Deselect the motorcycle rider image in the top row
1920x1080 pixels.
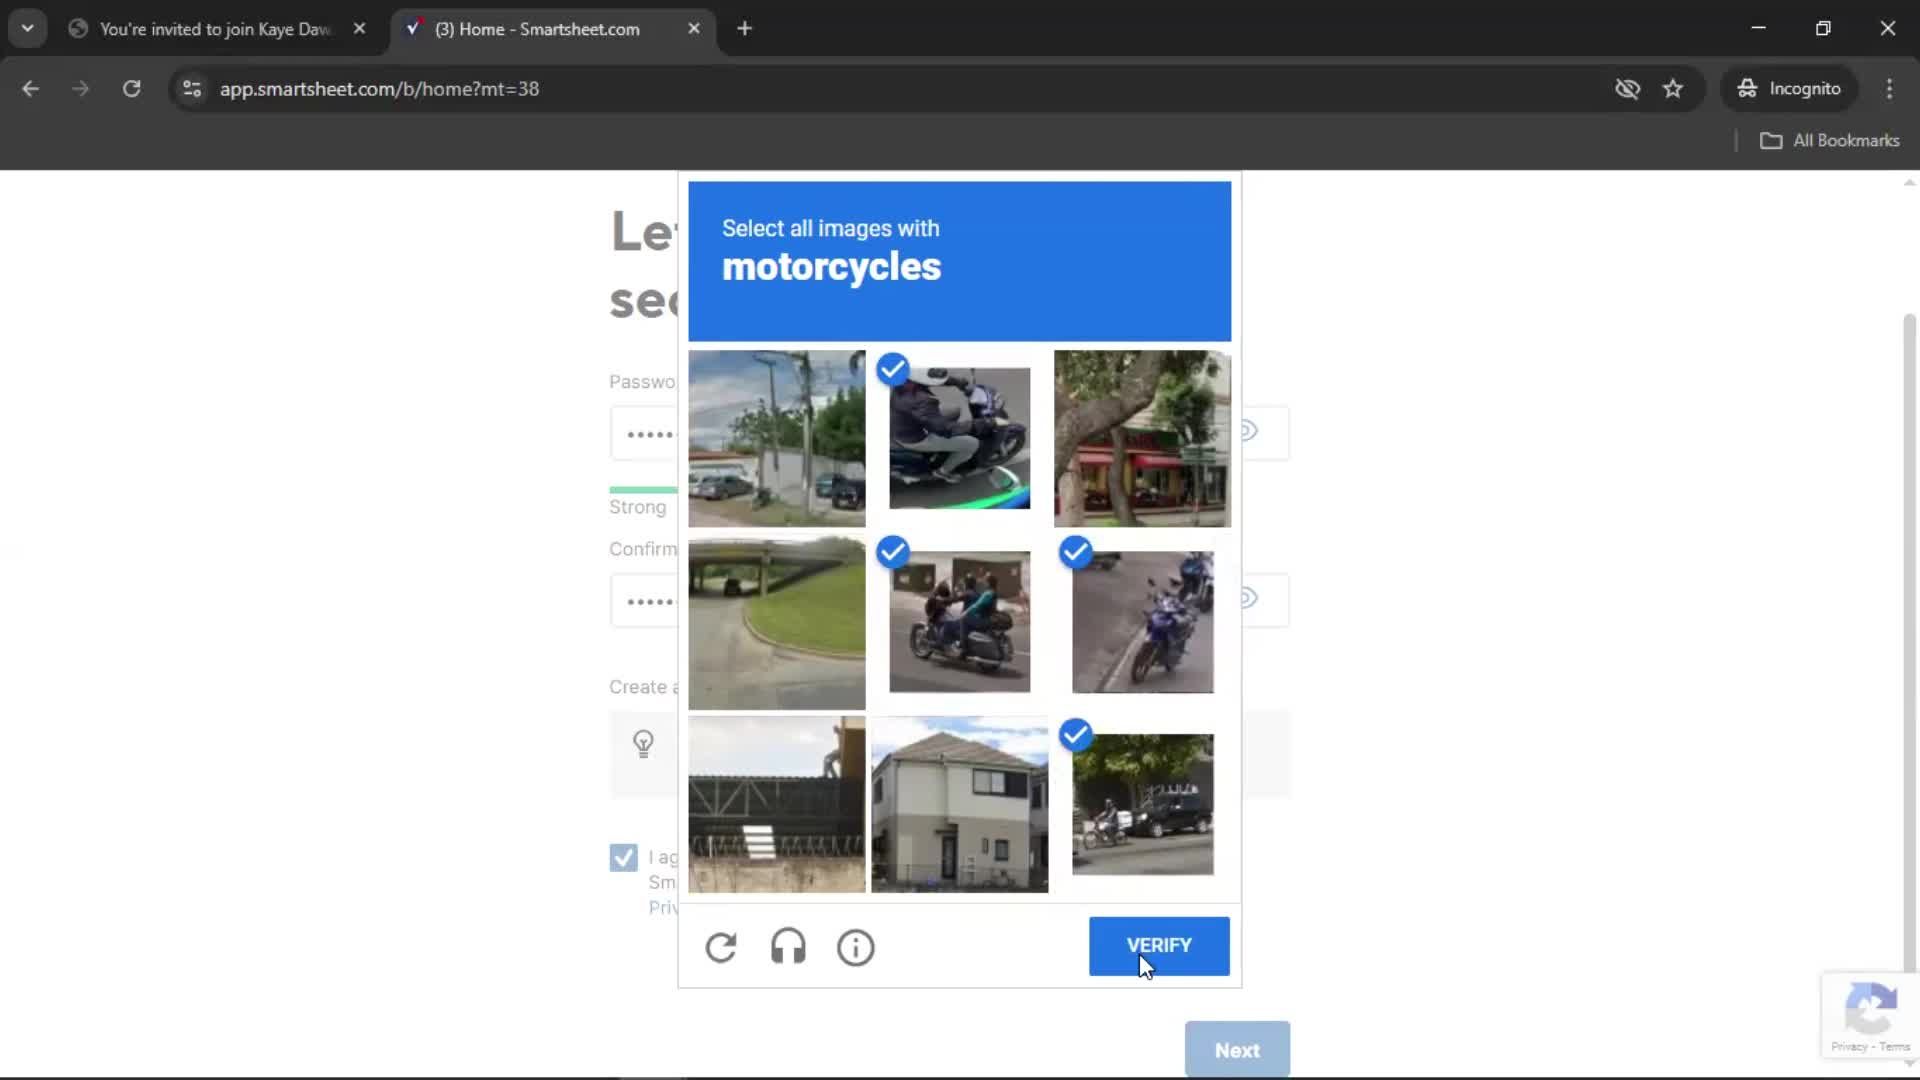tap(959, 438)
